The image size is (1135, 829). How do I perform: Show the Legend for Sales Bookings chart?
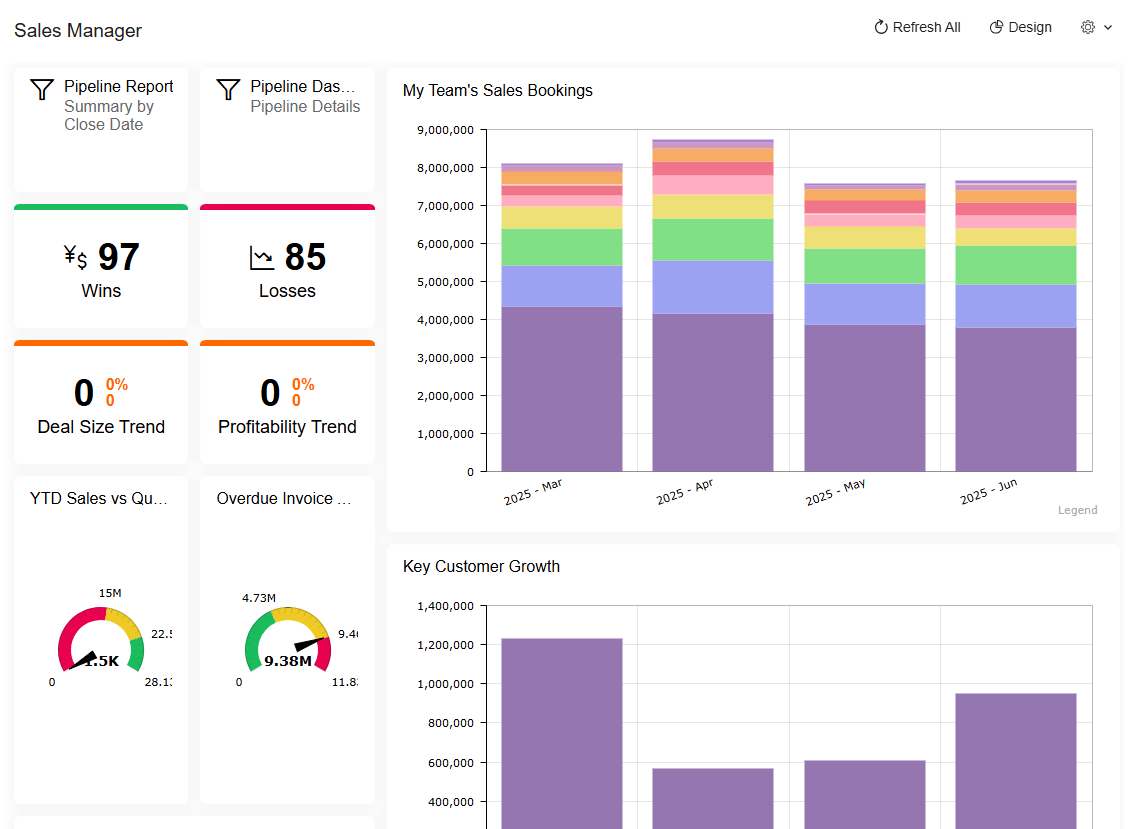point(1077,510)
